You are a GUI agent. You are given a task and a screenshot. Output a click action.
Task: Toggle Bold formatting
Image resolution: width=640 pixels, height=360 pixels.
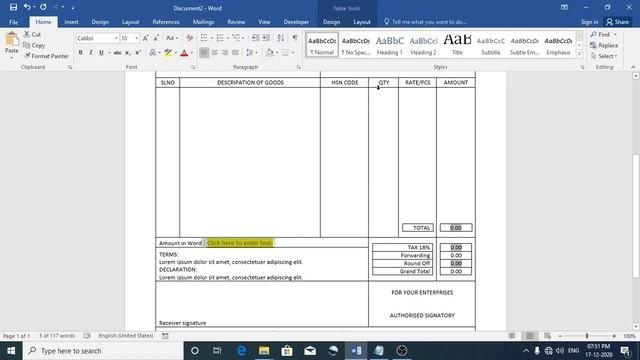pyautogui.click(x=80, y=53)
